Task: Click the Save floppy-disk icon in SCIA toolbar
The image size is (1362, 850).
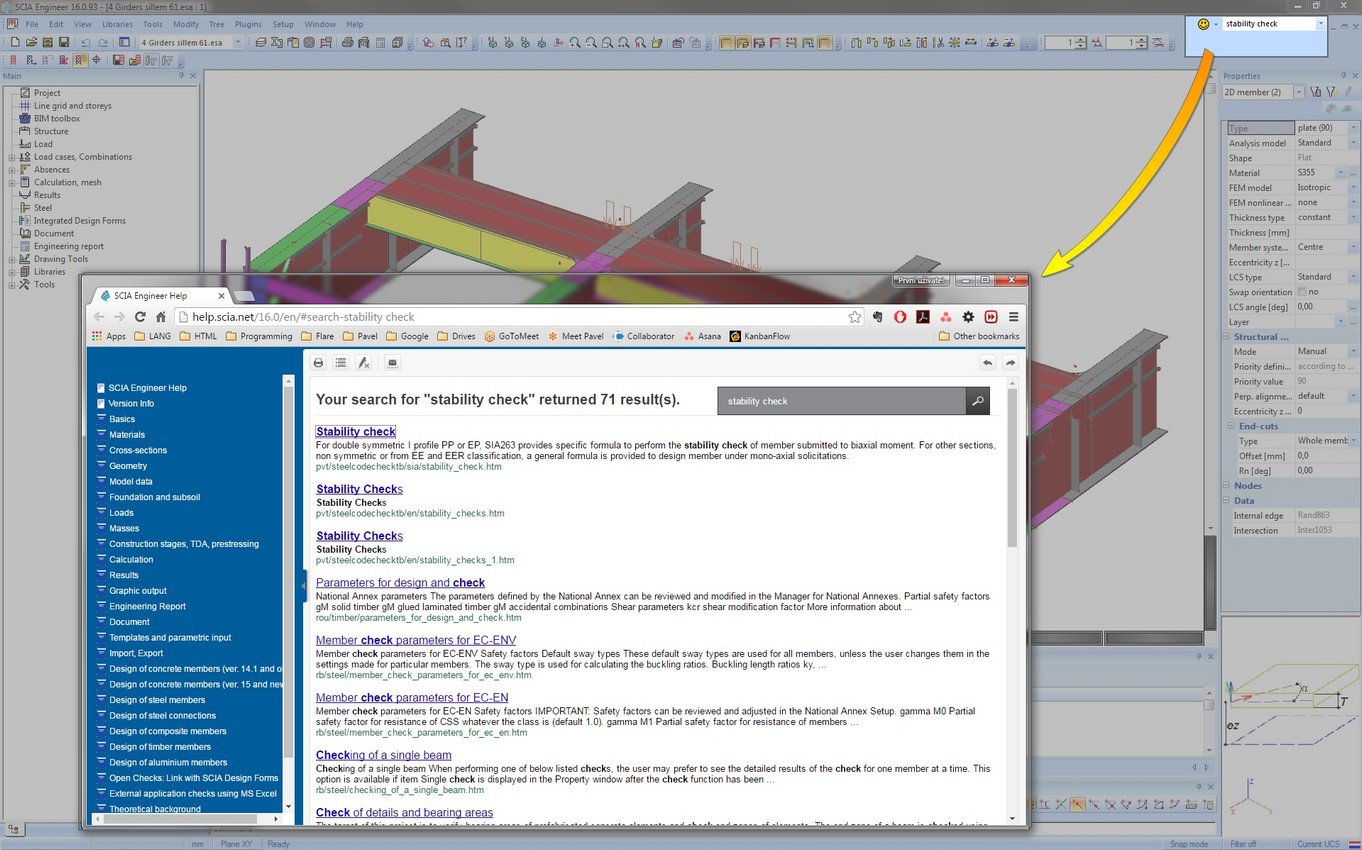Action: pos(63,43)
